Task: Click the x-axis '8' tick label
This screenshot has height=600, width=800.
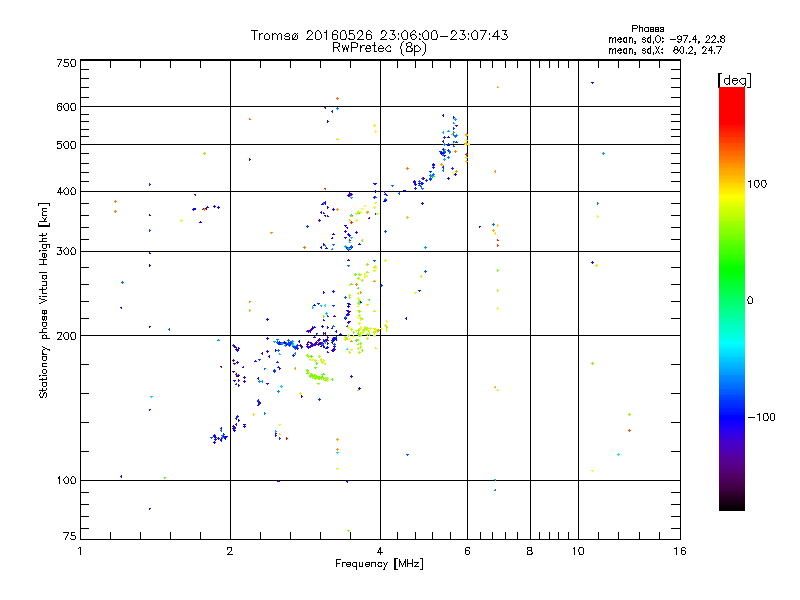Action: (x=530, y=551)
